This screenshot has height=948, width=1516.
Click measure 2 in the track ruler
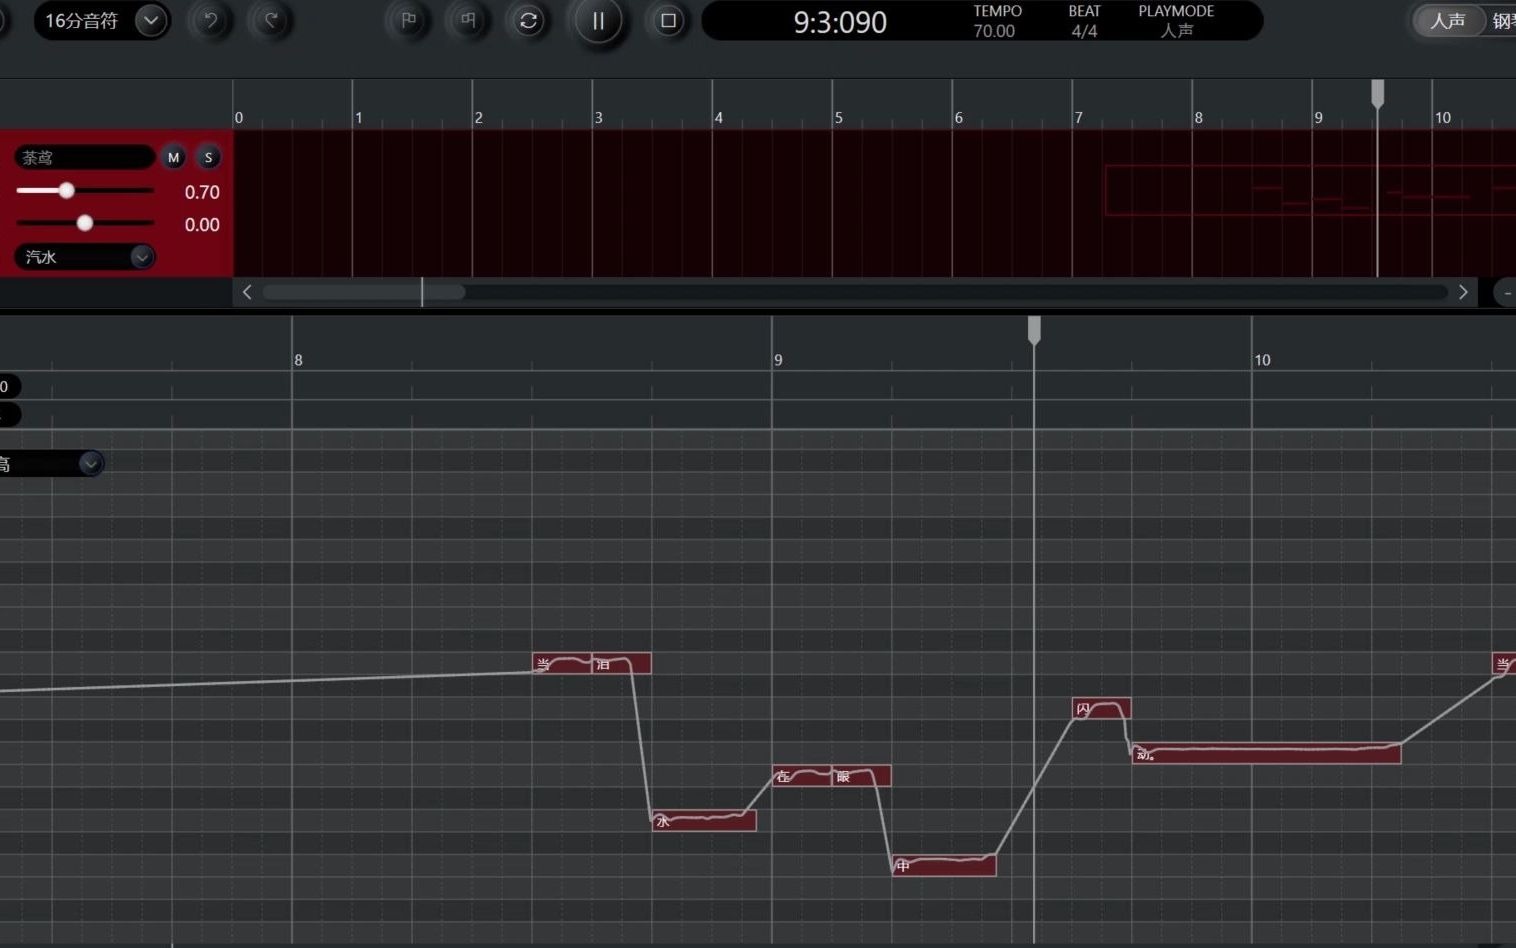point(478,118)
